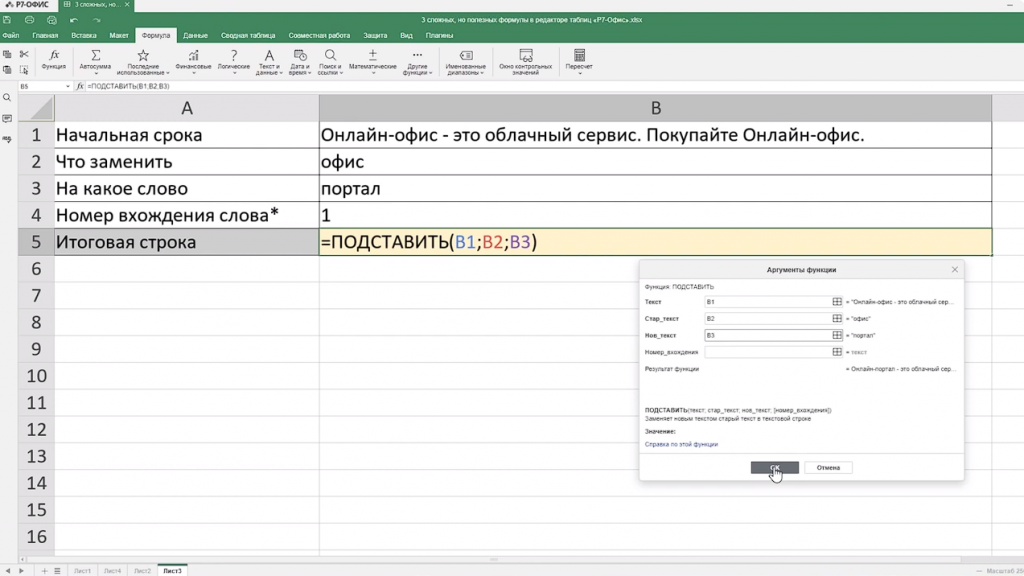The image size is (1024, 576).
Task: Open the Математические functions list
Action: tap(373, 61)
